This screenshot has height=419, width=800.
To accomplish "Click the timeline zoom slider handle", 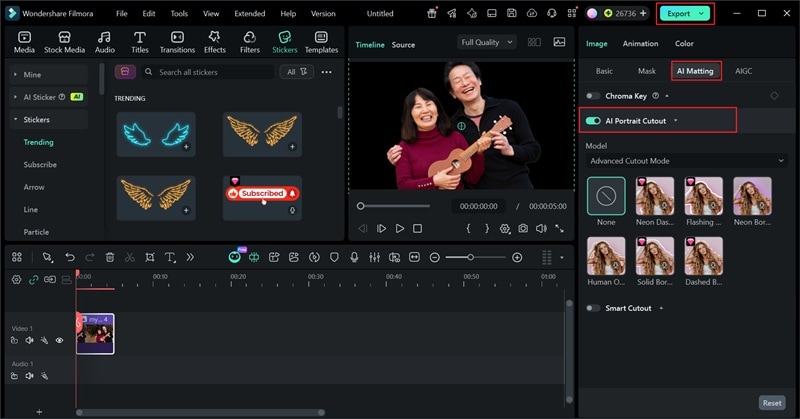I will pos(472,257).
